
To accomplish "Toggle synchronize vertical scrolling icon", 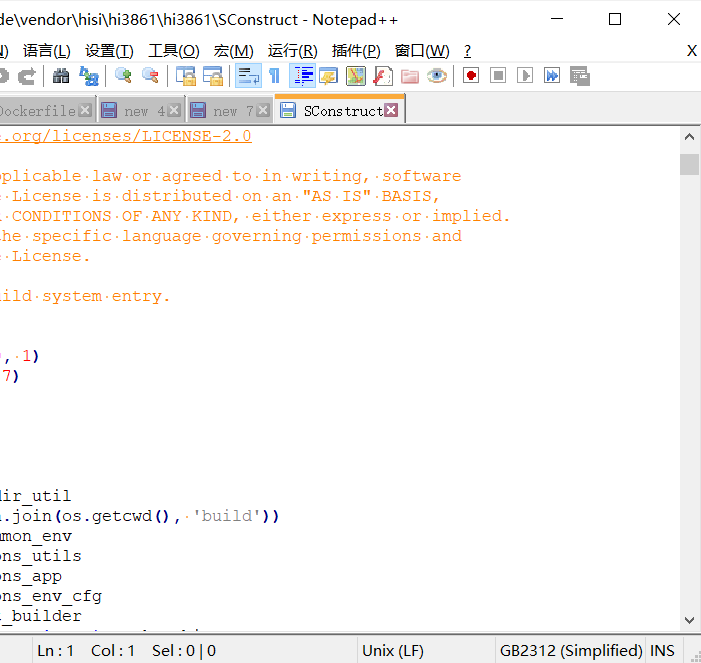I will [186, 76].
